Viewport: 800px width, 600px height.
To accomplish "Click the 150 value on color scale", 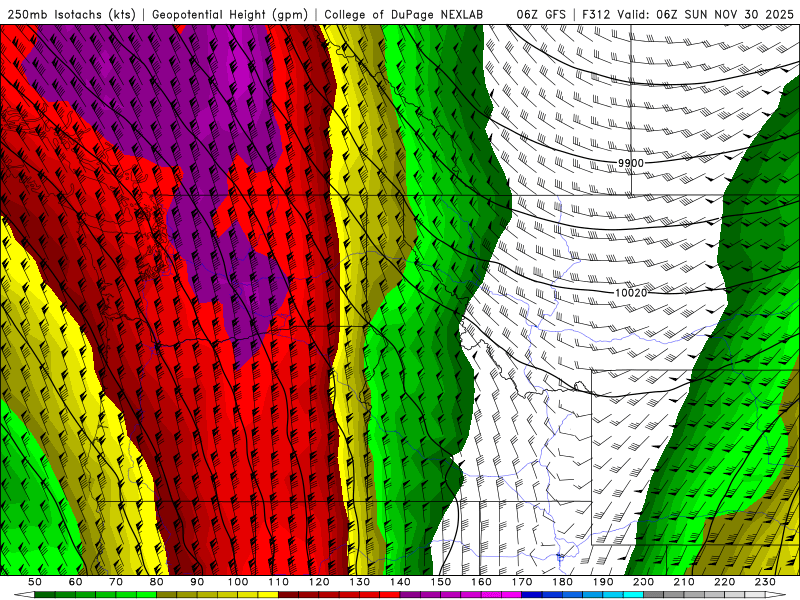I will [x=440, y=582].
